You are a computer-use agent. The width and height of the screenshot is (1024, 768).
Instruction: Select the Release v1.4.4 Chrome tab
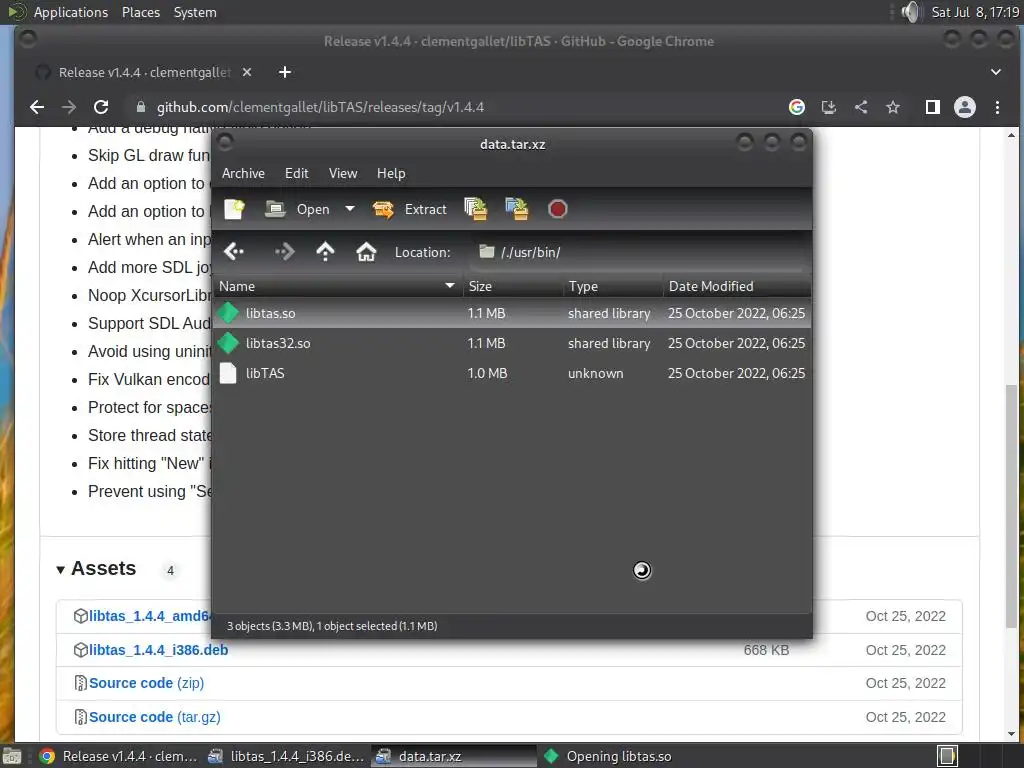click(145, 72)
